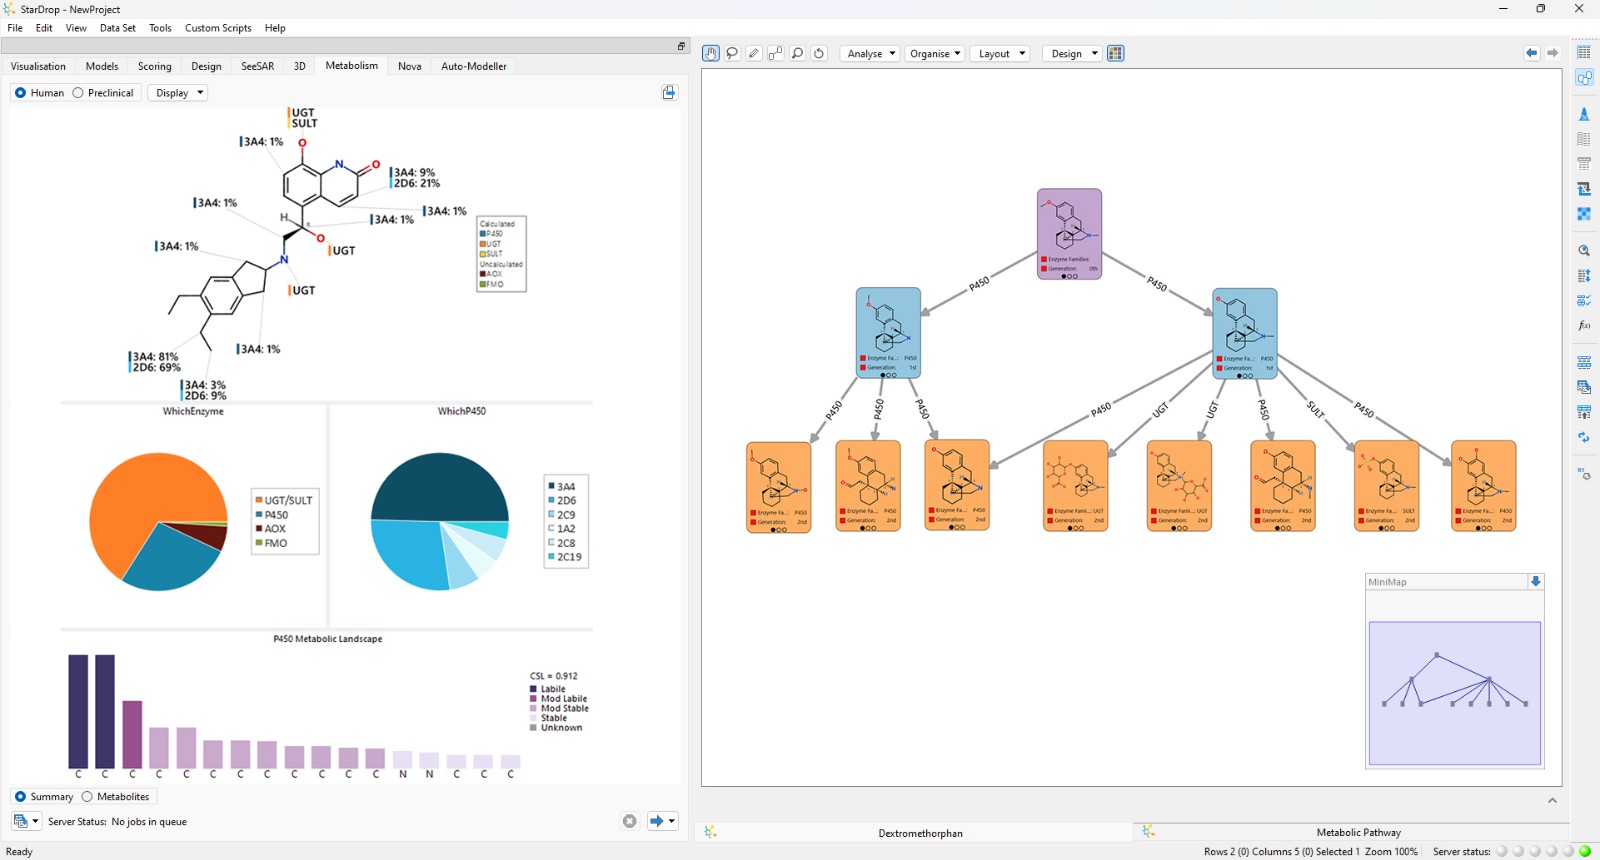Click the stop job icon near server status
This screenshot has height=860, width=1600.
point(629,821)
